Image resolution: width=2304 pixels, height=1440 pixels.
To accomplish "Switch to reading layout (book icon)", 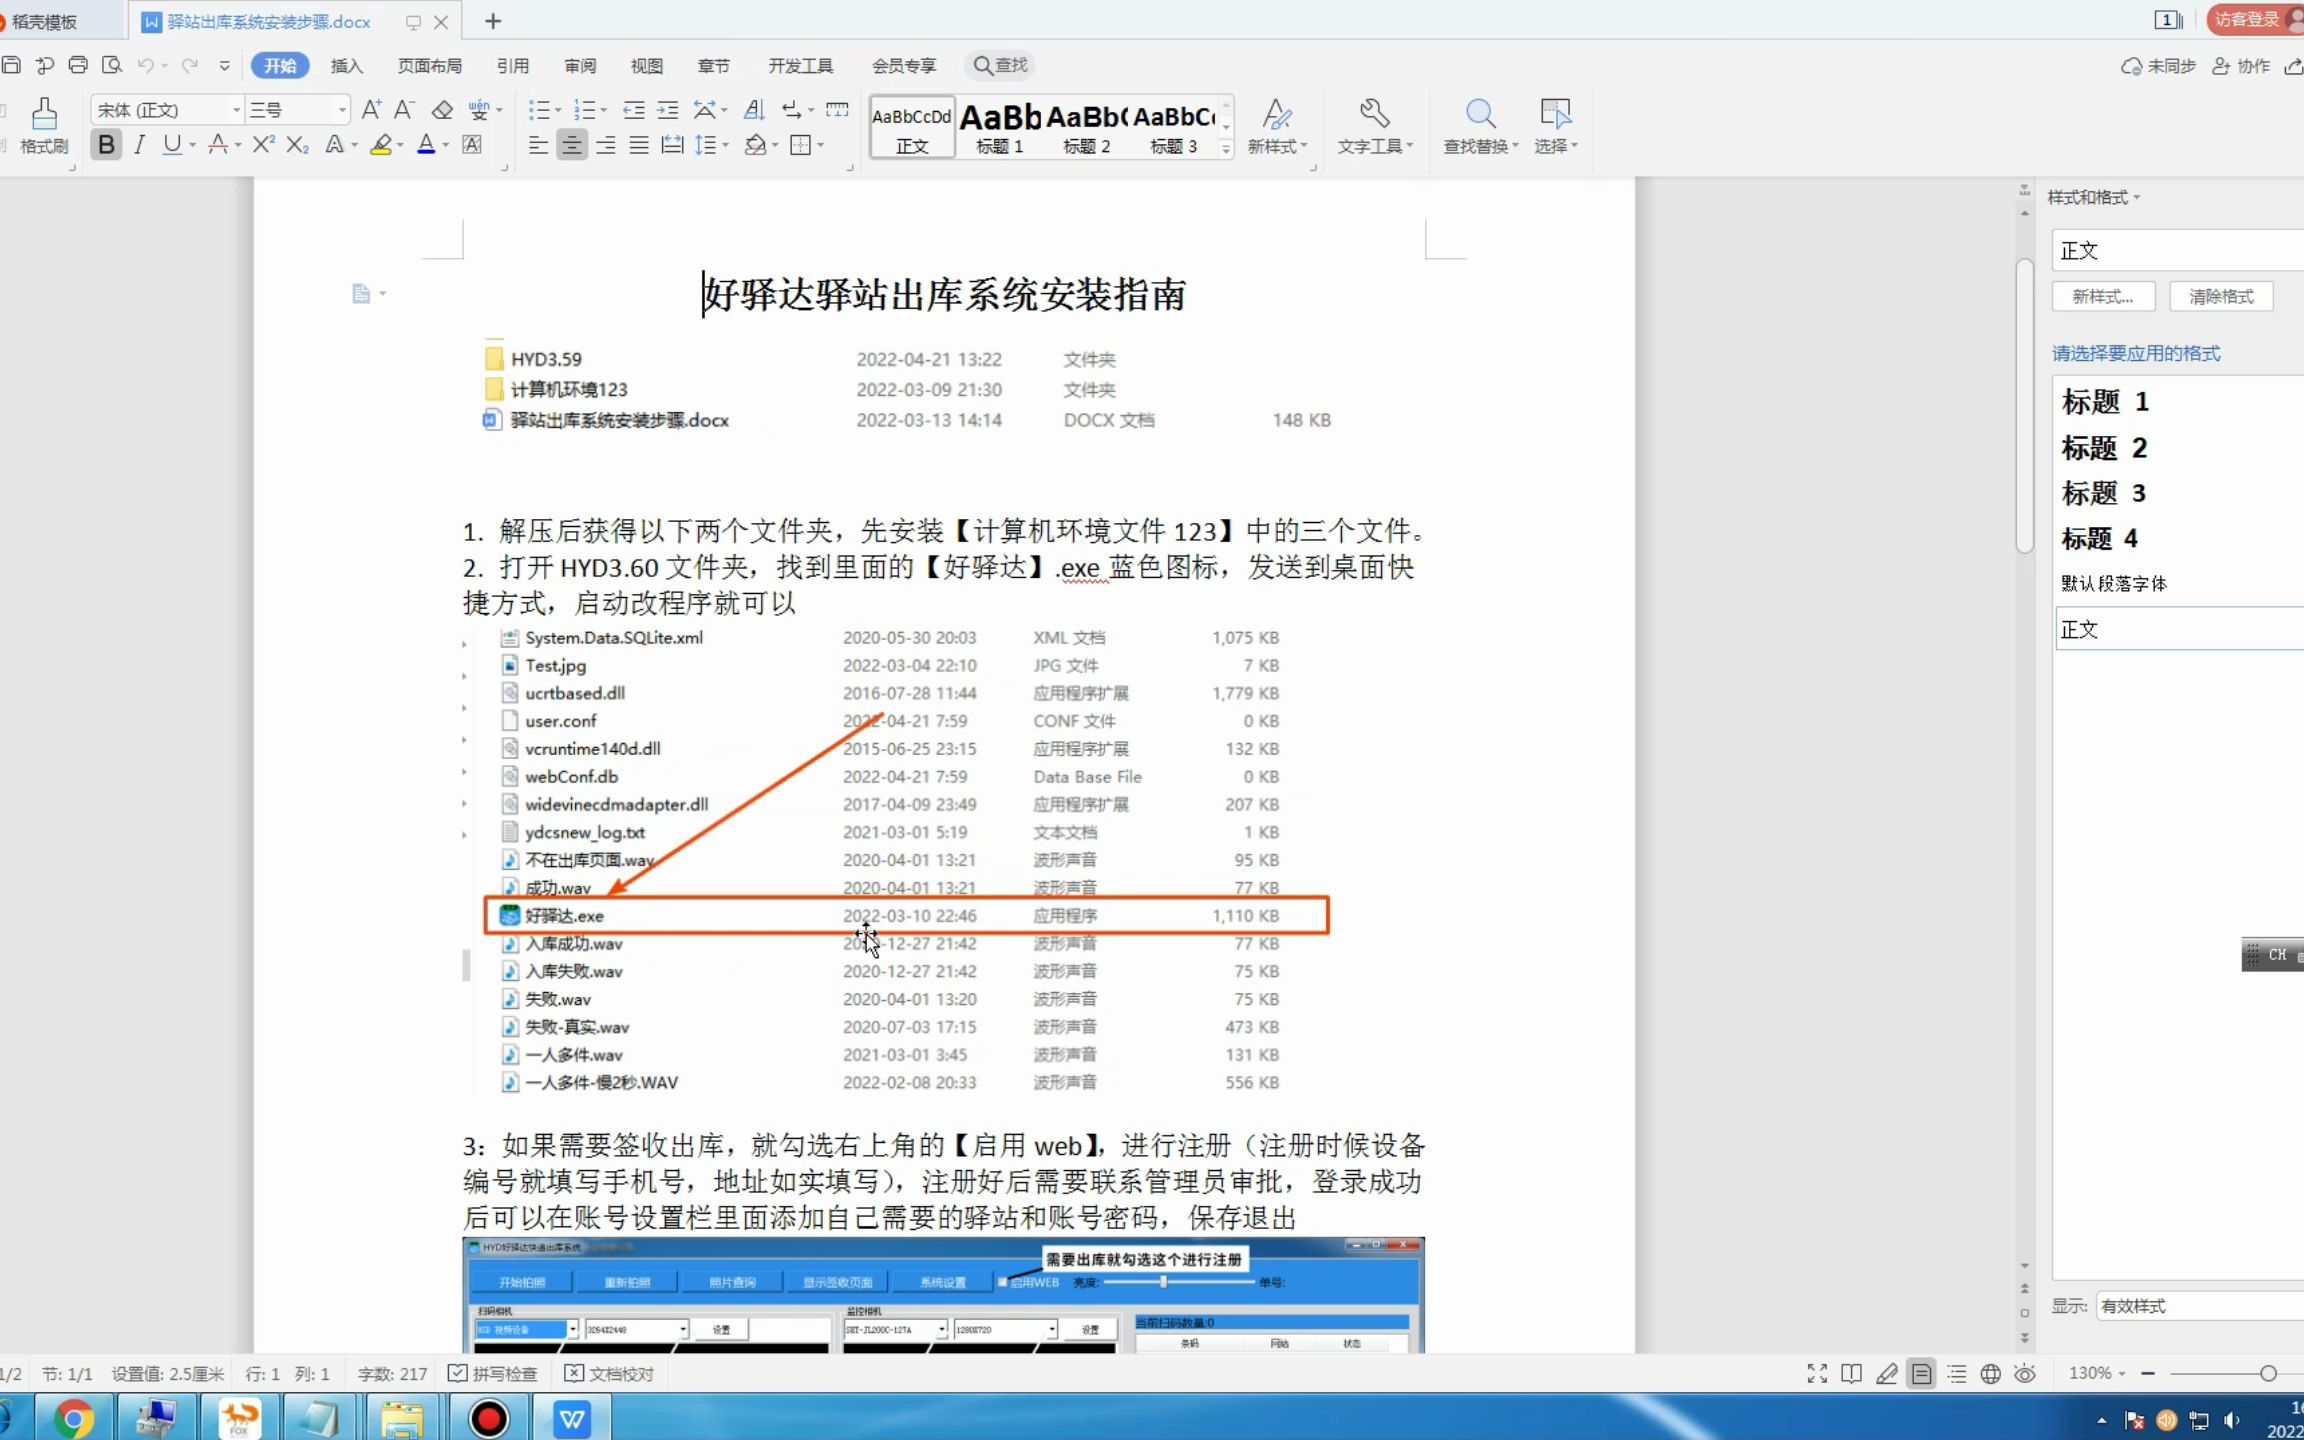I will point(1851,1374).
